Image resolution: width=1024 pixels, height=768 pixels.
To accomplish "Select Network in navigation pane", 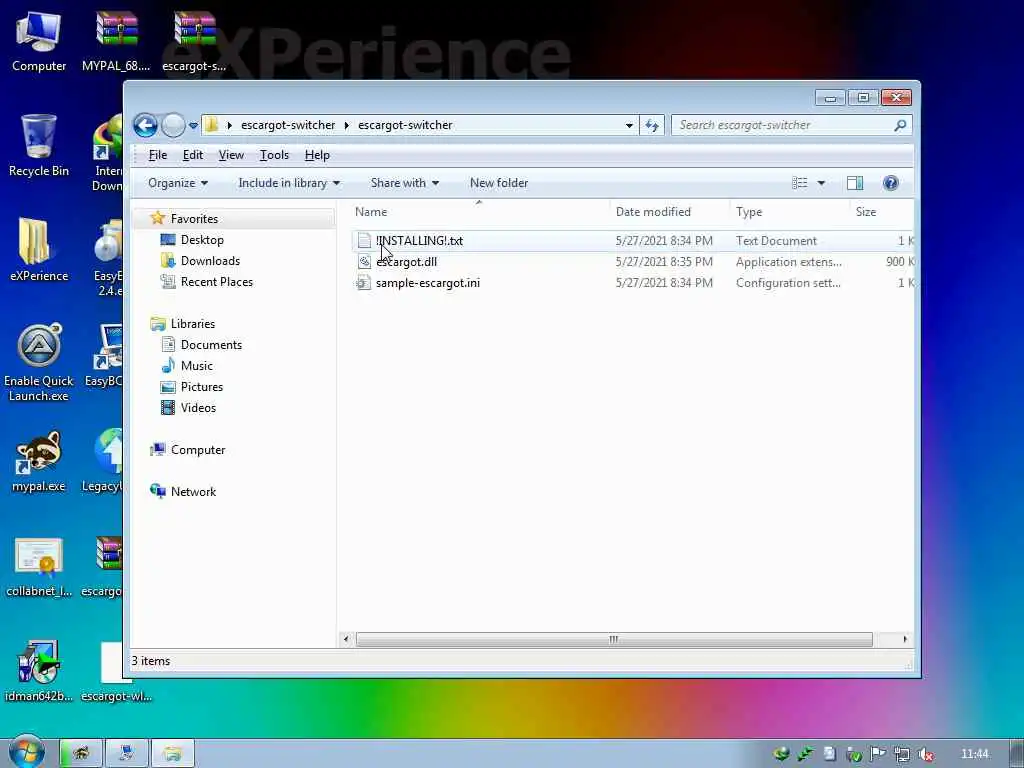I will pyautogui.click(x=193, y=492).
